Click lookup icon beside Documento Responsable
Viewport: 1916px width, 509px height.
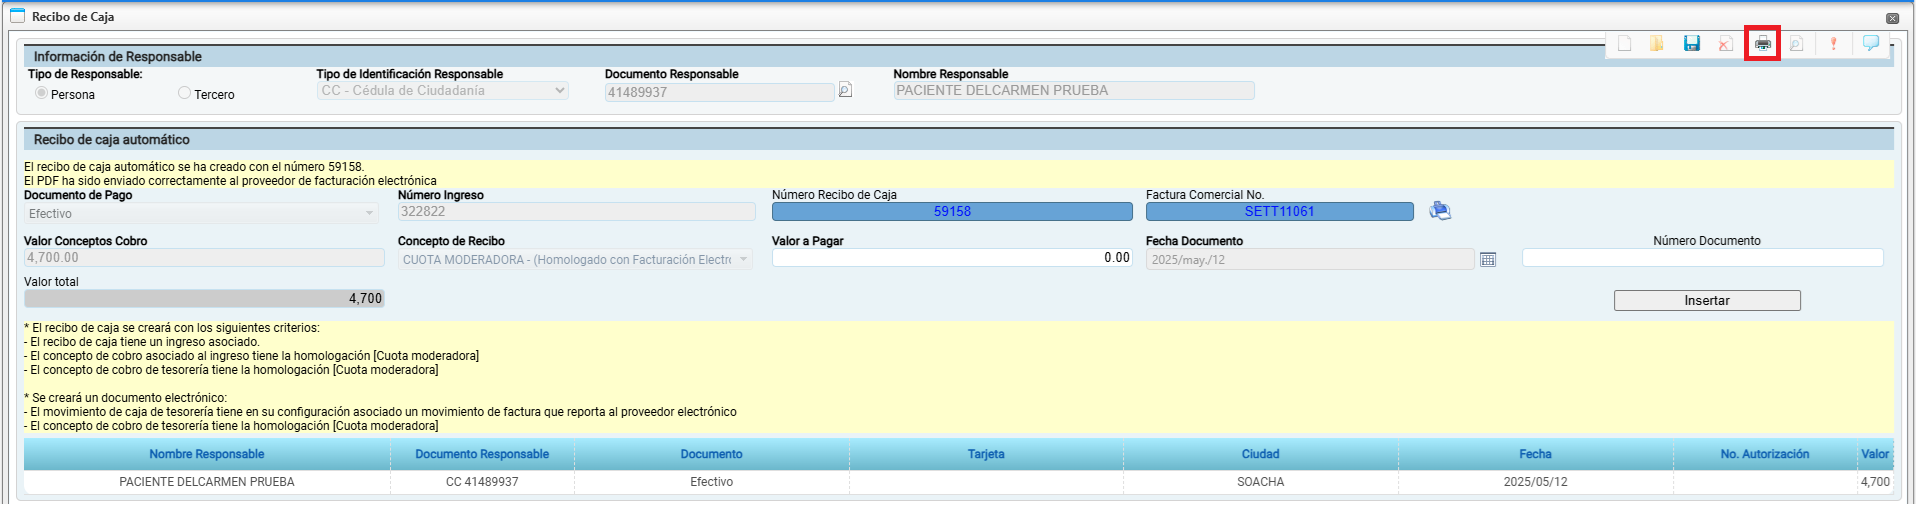click(x=845, y=91)
